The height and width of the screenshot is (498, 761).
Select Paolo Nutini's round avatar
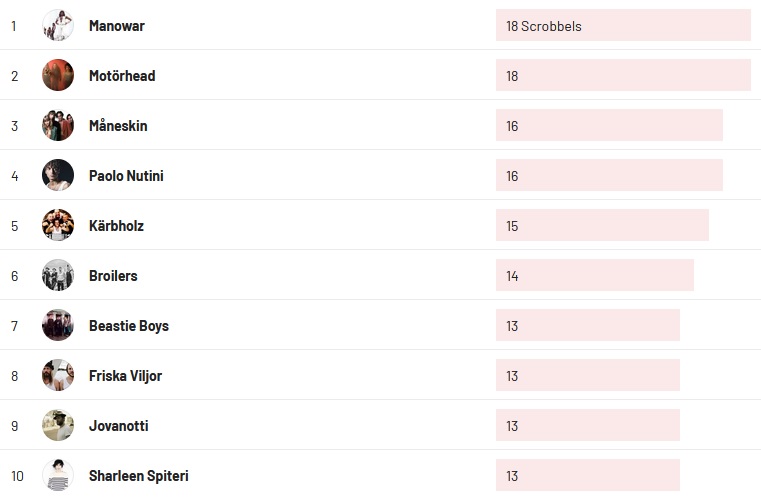coord(58,175)
